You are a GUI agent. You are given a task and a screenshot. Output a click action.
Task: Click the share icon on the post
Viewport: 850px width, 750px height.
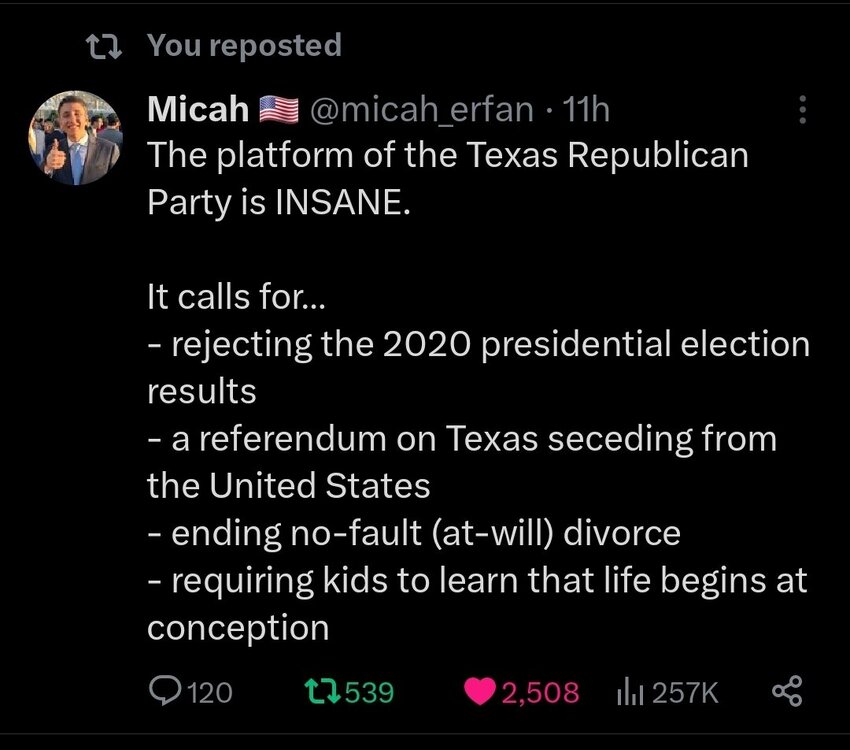[787, 691]
